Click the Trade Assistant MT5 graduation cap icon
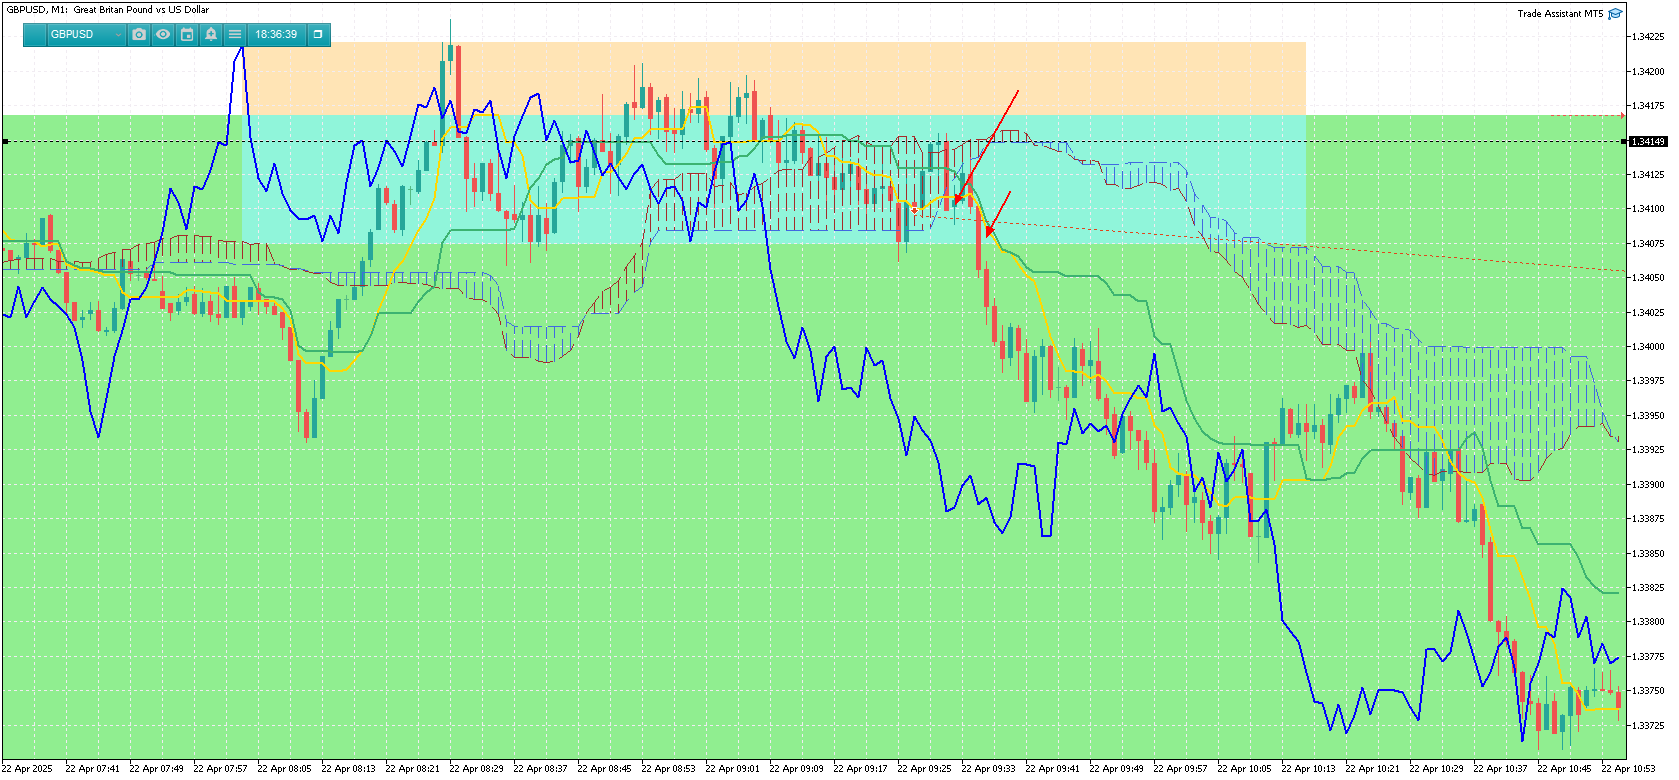This screenshot has height=780, width=1679. (1615, 14)
